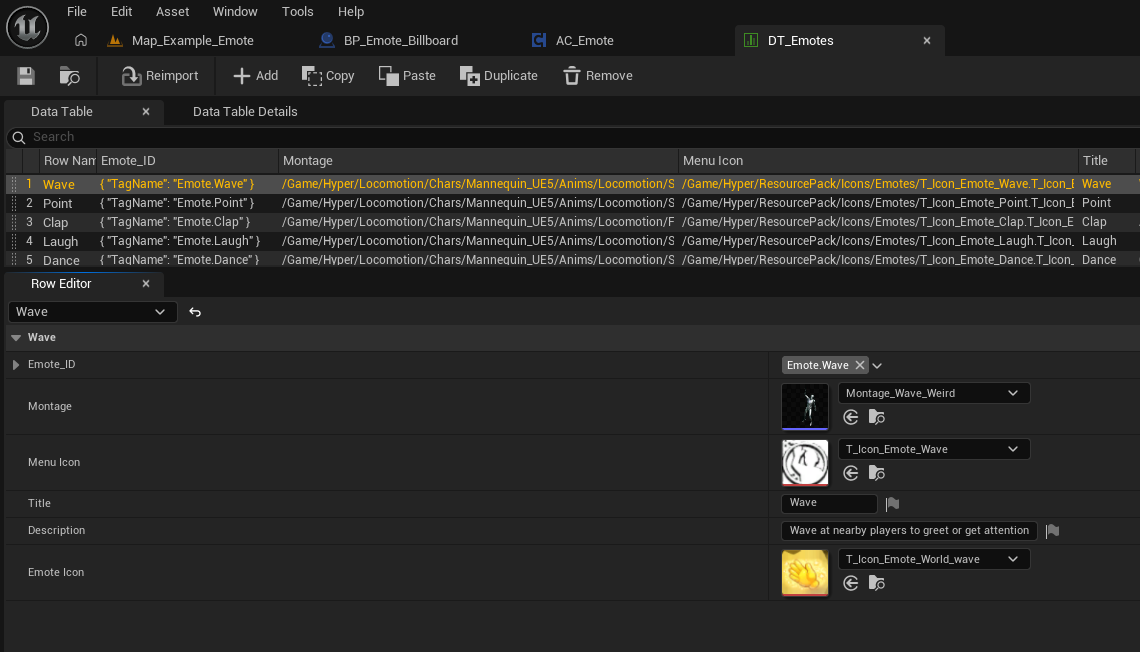Screen dimensions: 1140x652
Task: Open the Wave row selector dropdown
Action: (x=92, y=312)
